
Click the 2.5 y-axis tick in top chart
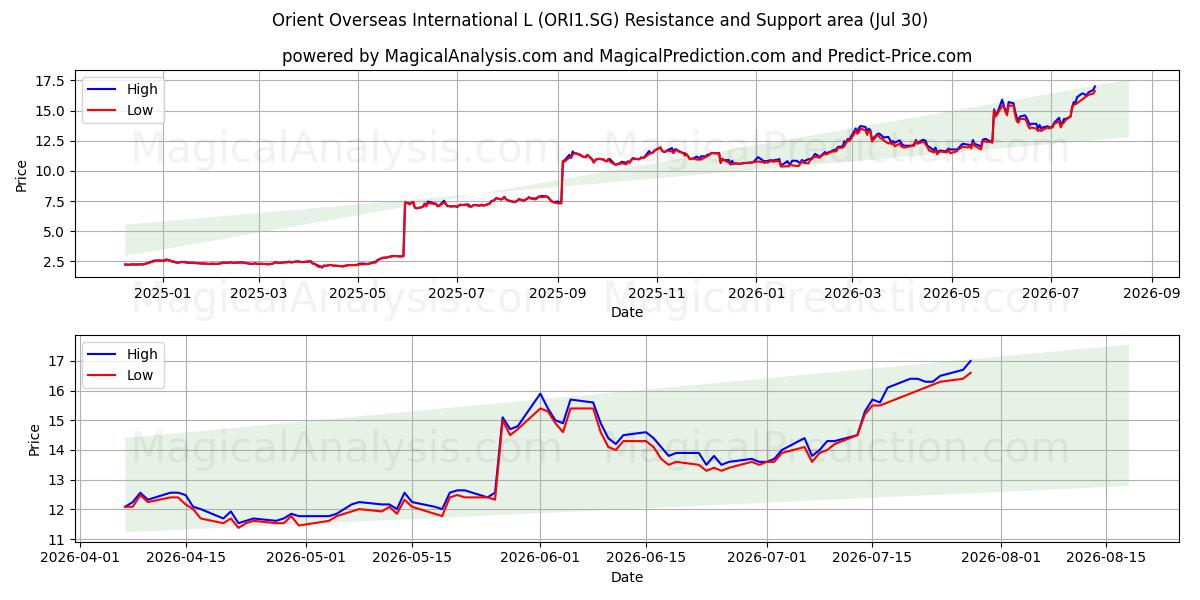55,262
